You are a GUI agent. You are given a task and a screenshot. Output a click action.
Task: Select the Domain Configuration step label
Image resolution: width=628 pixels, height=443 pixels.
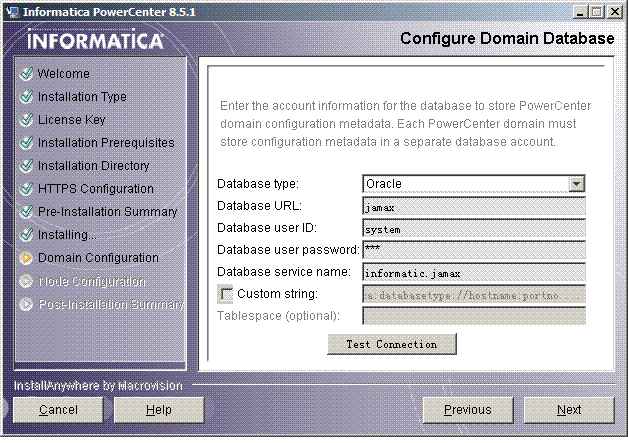(98, 258)
